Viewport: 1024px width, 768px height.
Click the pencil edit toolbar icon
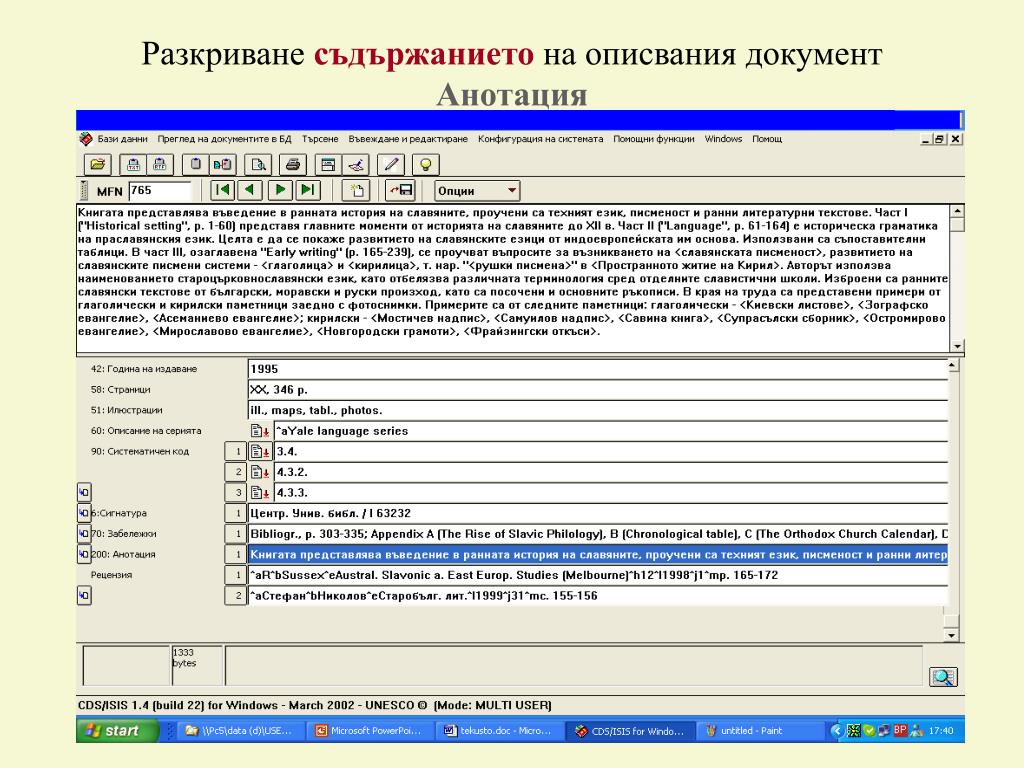[391, 165]
